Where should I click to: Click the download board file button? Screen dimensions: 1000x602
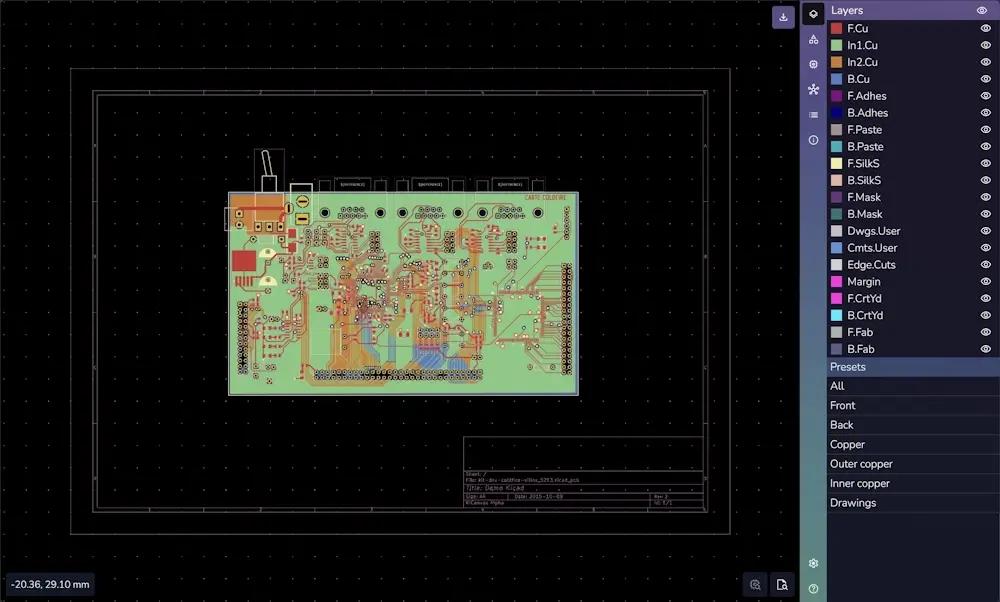[783, 17]
